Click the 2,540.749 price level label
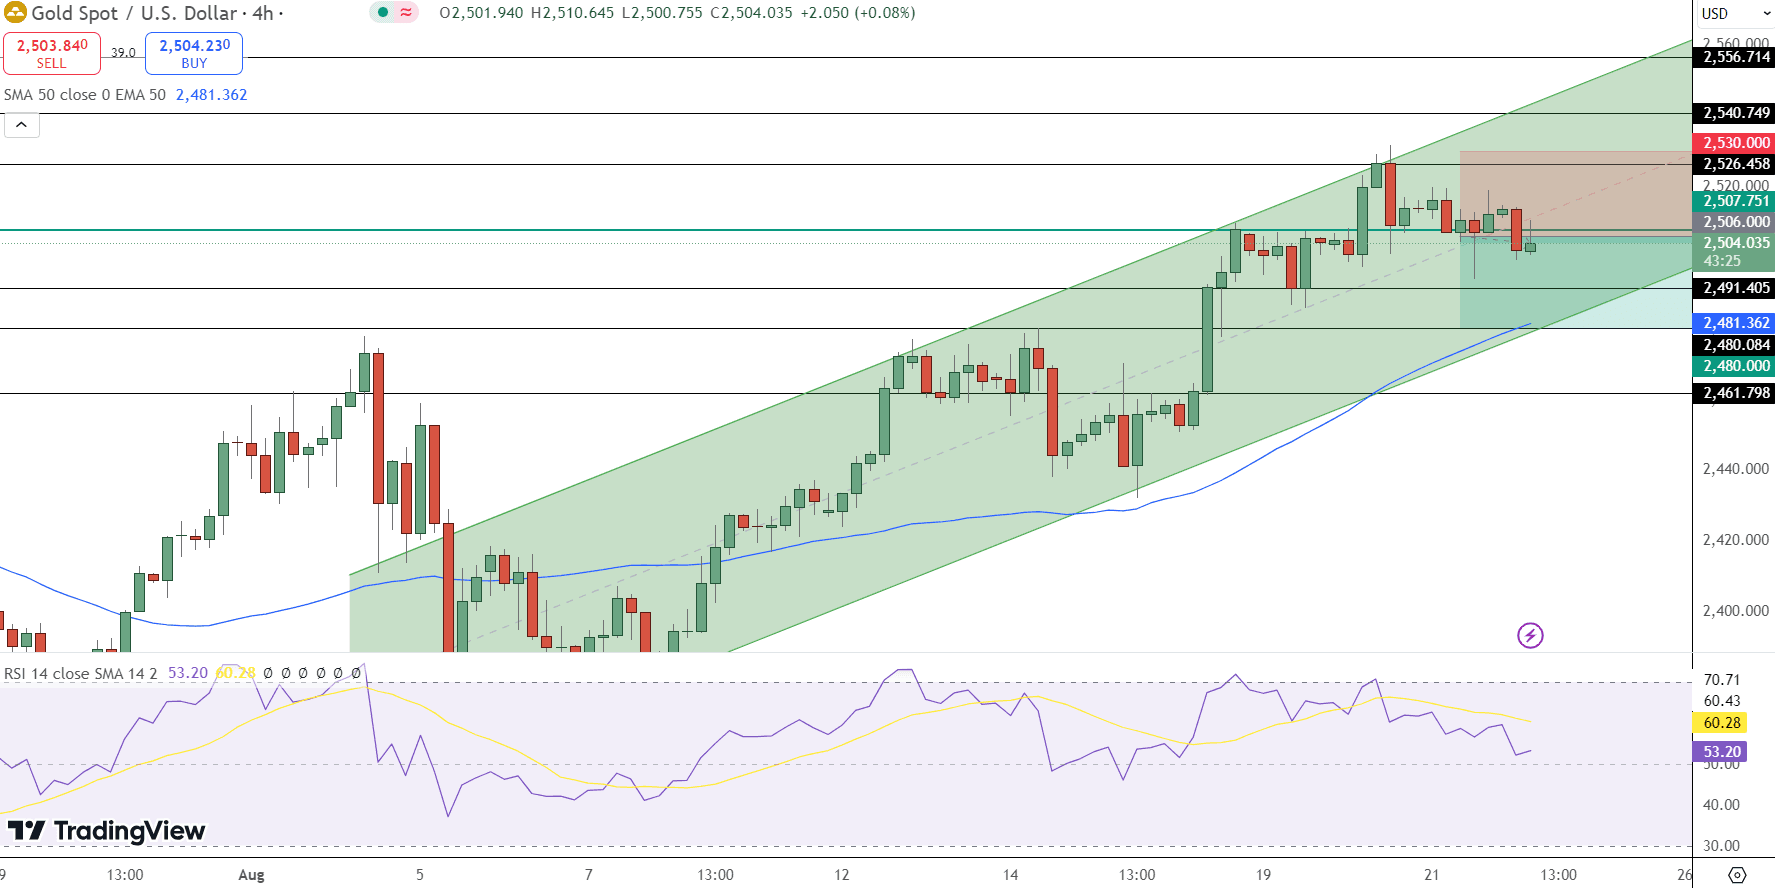Image resolution: width=1775 pixels, height=888 pixels. tap(1735, 113)
